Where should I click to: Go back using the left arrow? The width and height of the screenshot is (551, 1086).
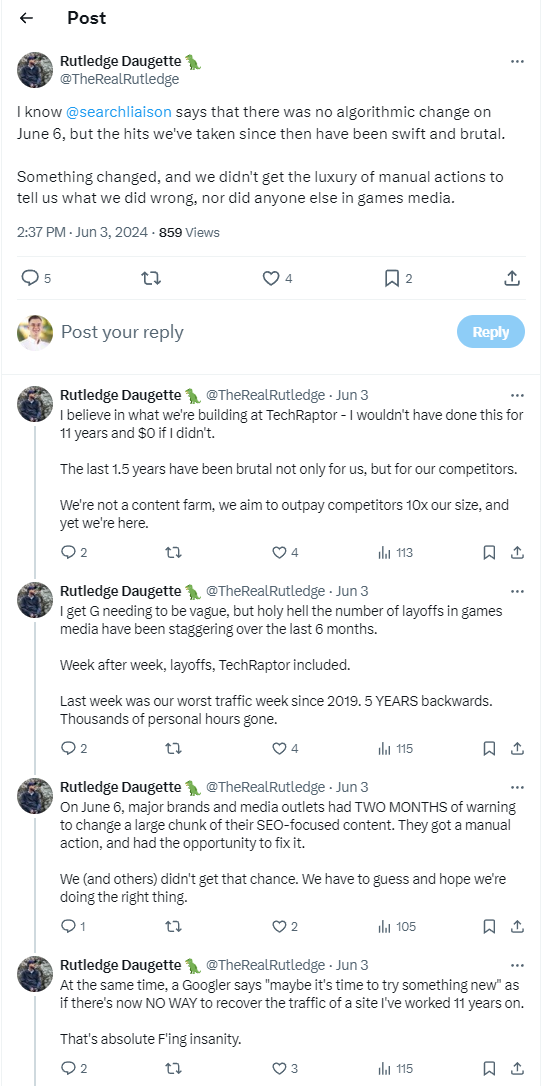(x=26, y=19)
